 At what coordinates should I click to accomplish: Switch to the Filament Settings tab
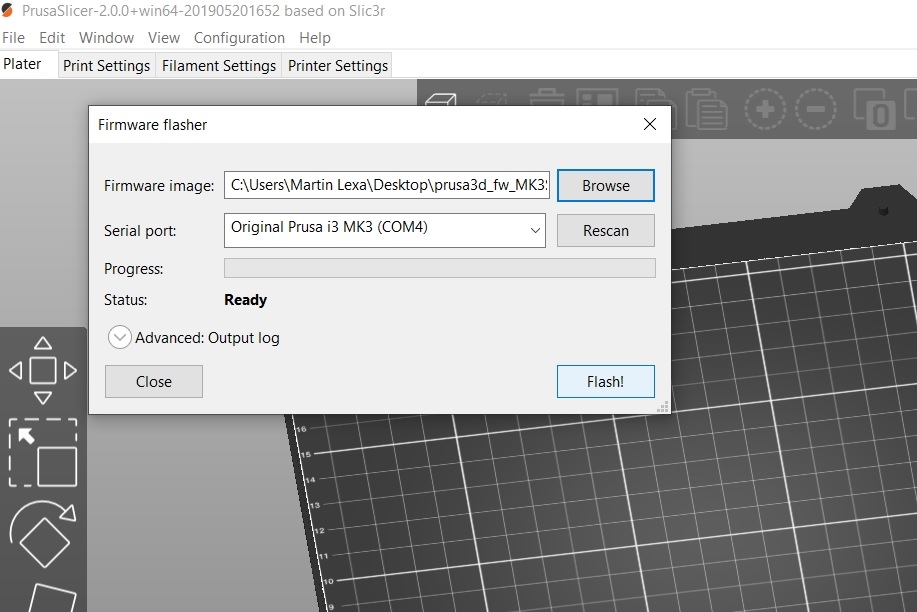[x=218, y=66]
